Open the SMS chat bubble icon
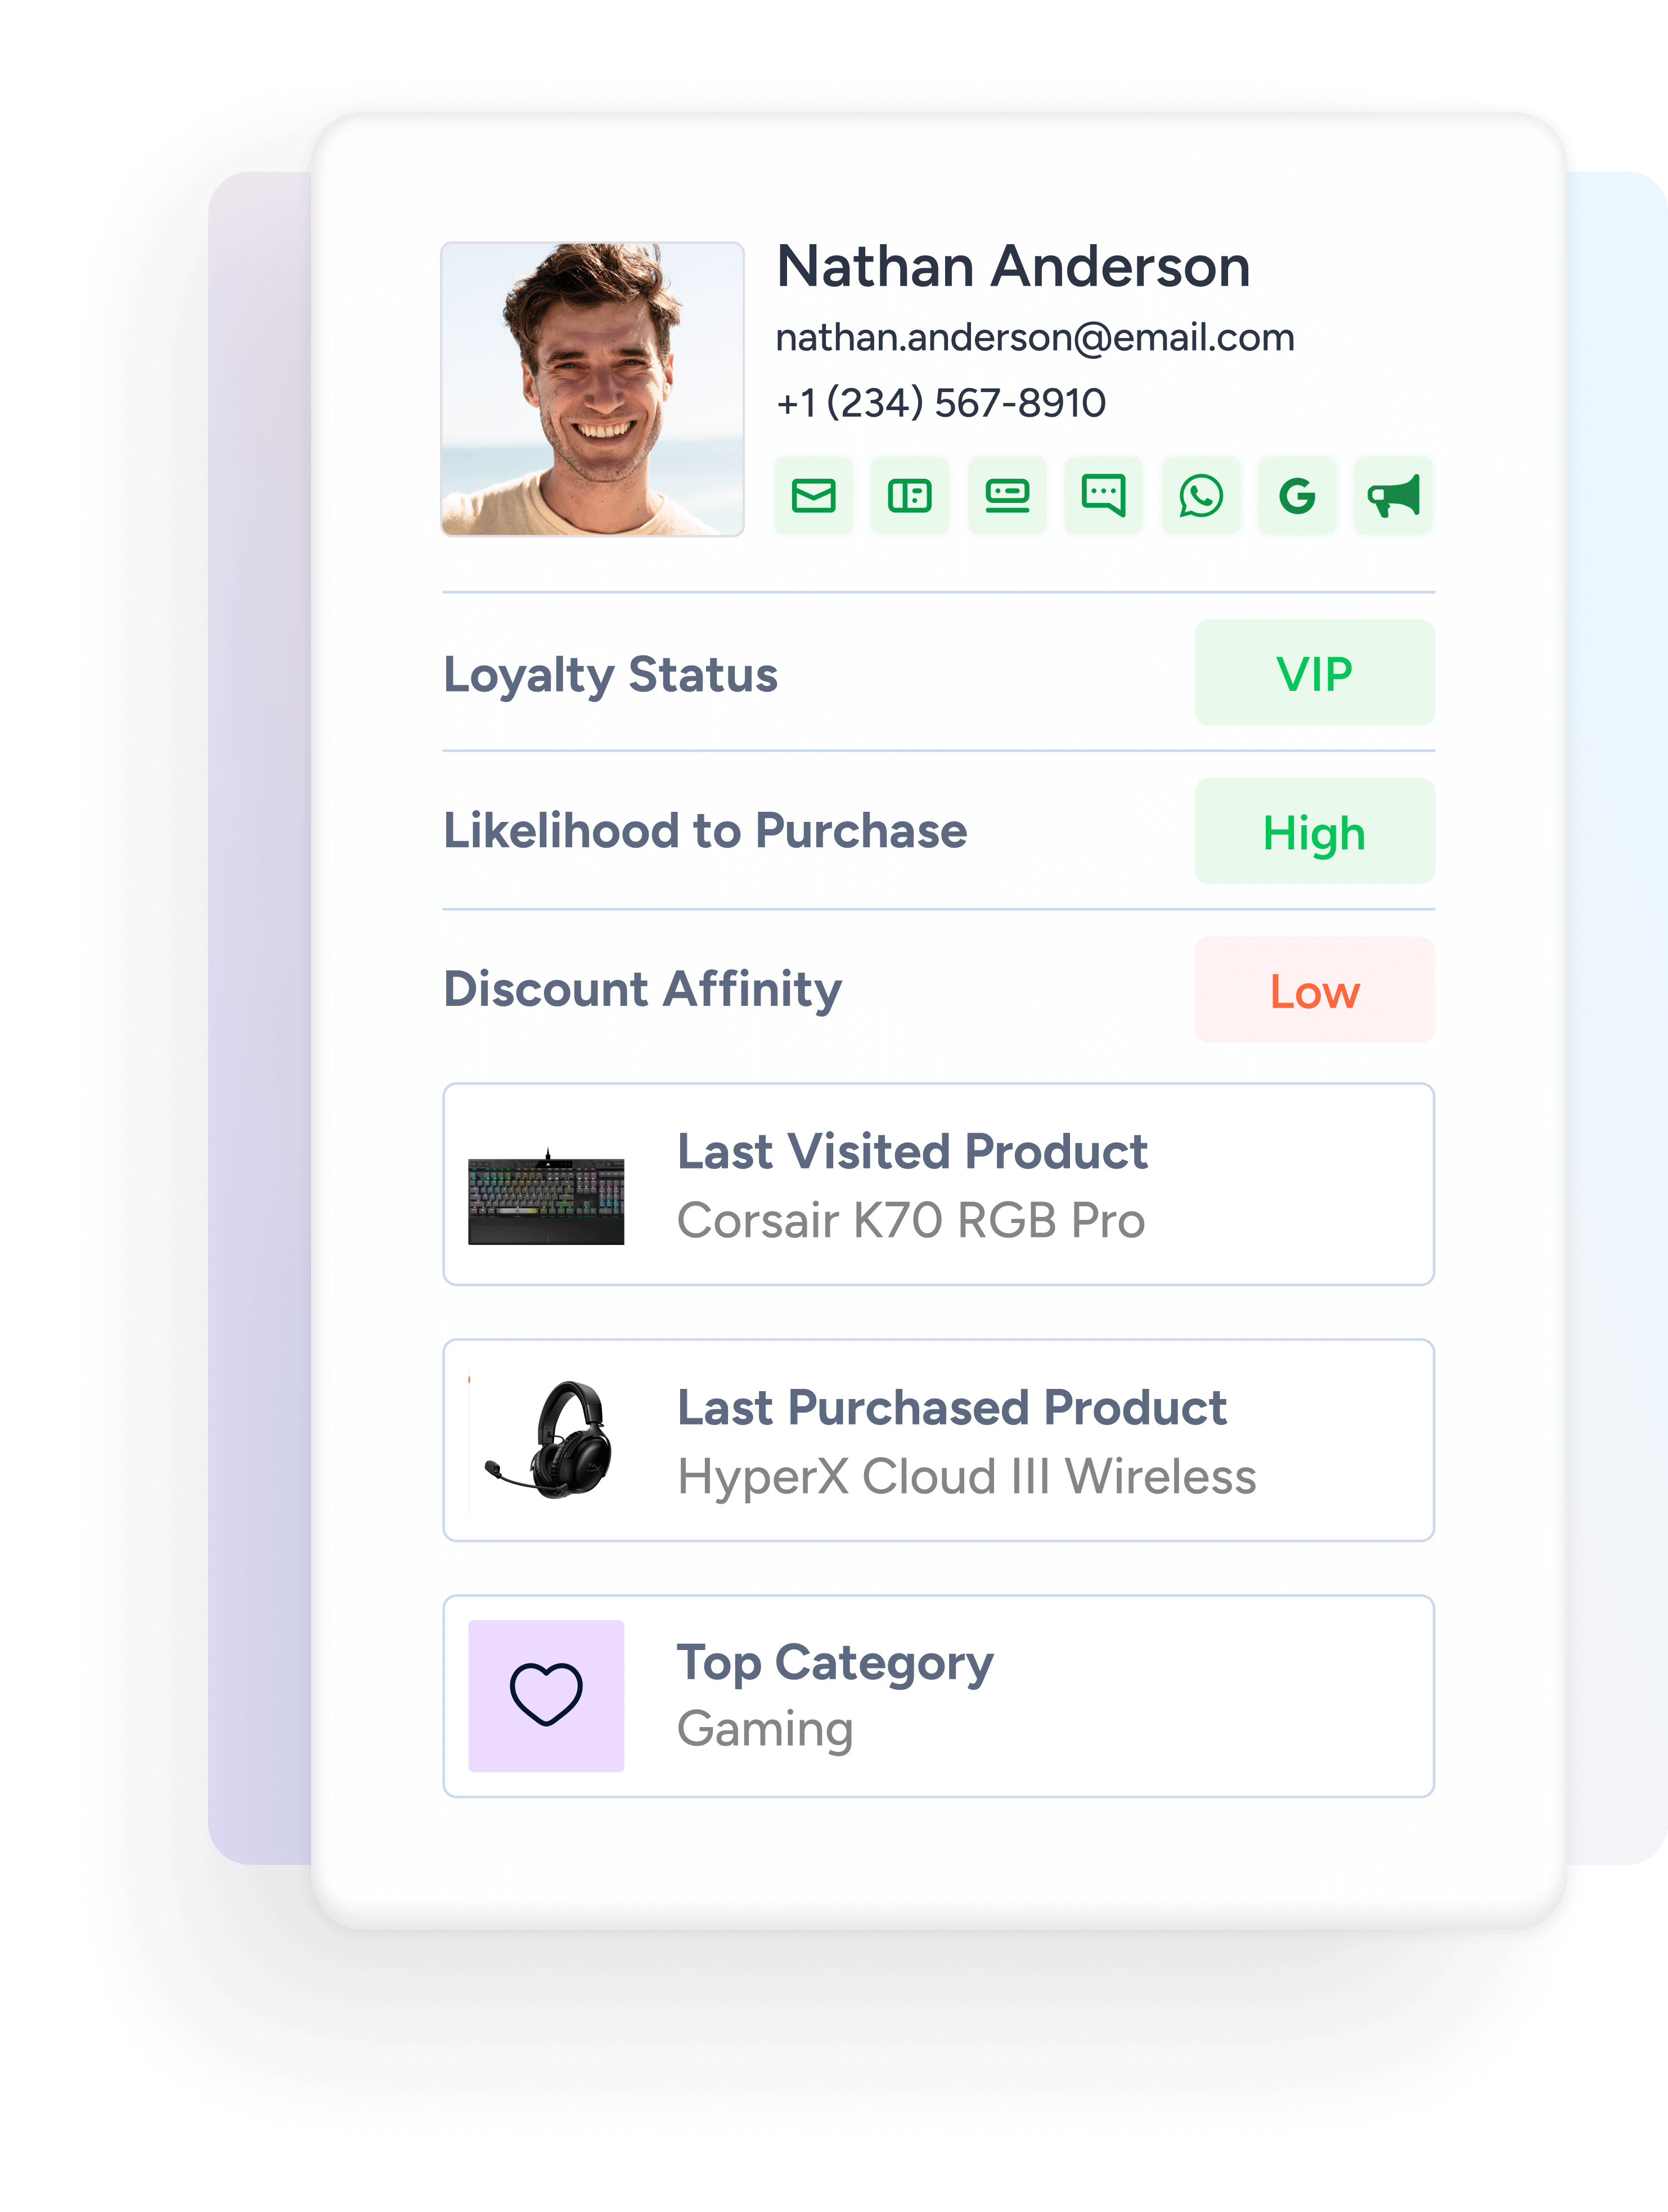This screenshot has width=1668, height=2212. (1104, 496)
